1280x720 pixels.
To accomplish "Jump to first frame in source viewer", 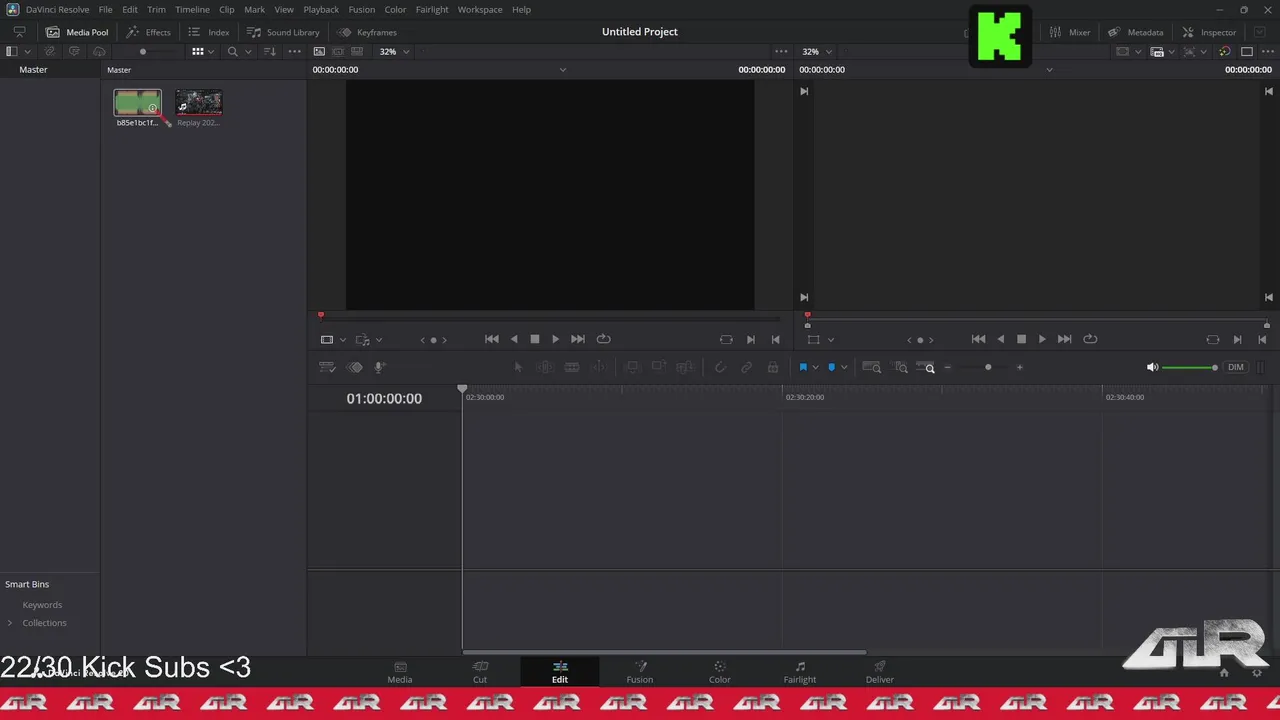I will tap(492, 339).
